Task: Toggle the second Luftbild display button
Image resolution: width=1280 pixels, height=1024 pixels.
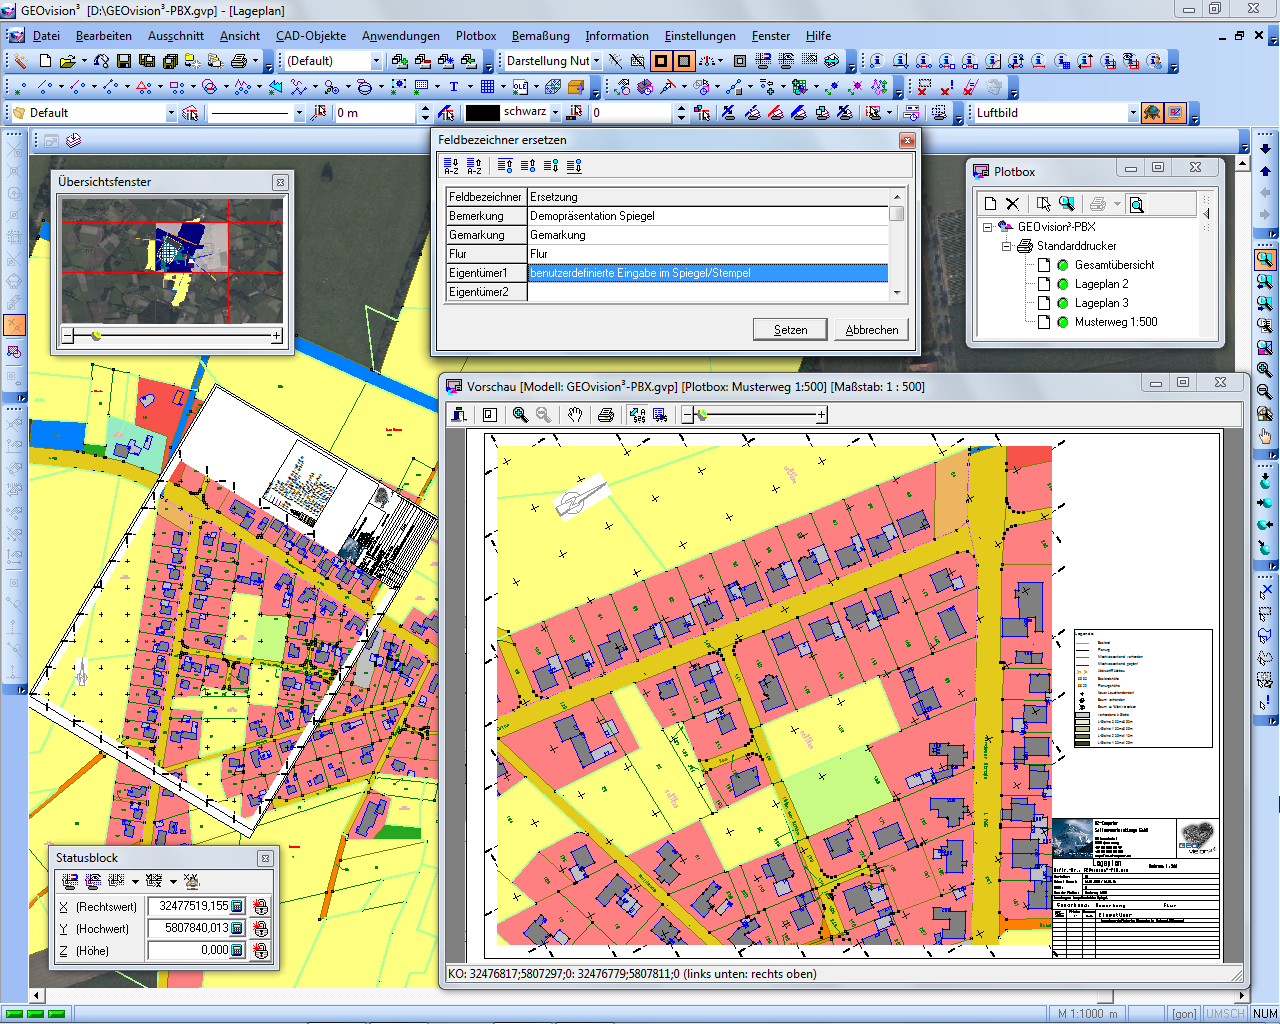Action: click(1175, 113)
